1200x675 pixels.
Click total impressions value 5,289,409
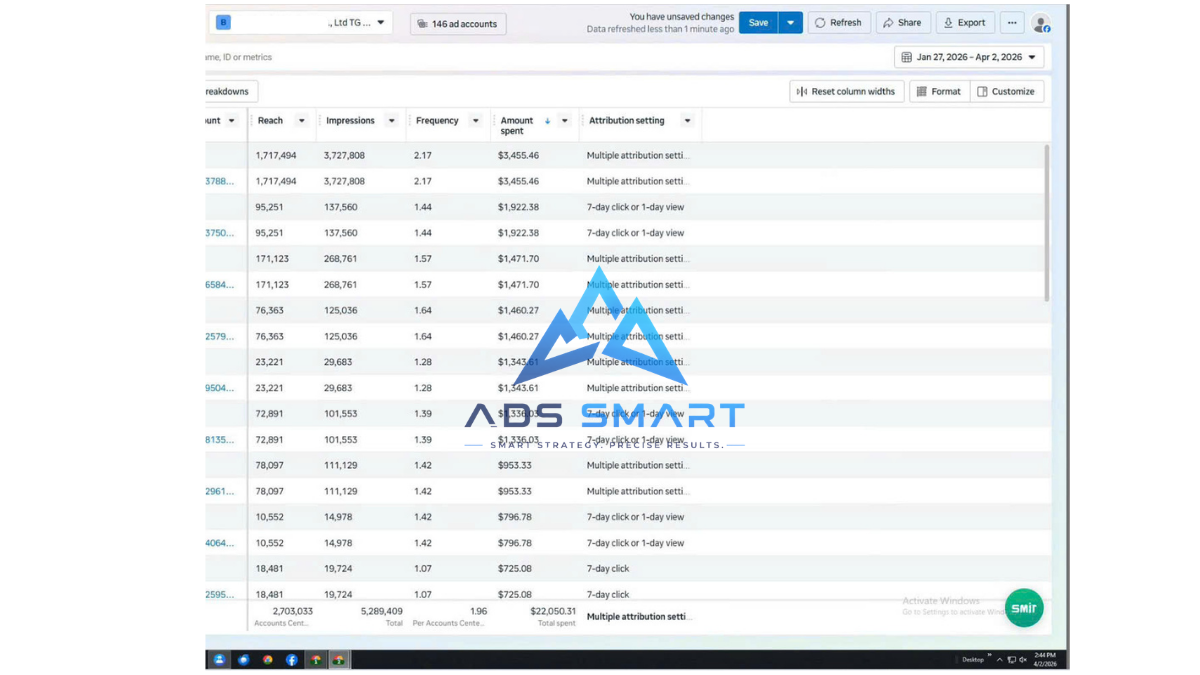[381, 611]
